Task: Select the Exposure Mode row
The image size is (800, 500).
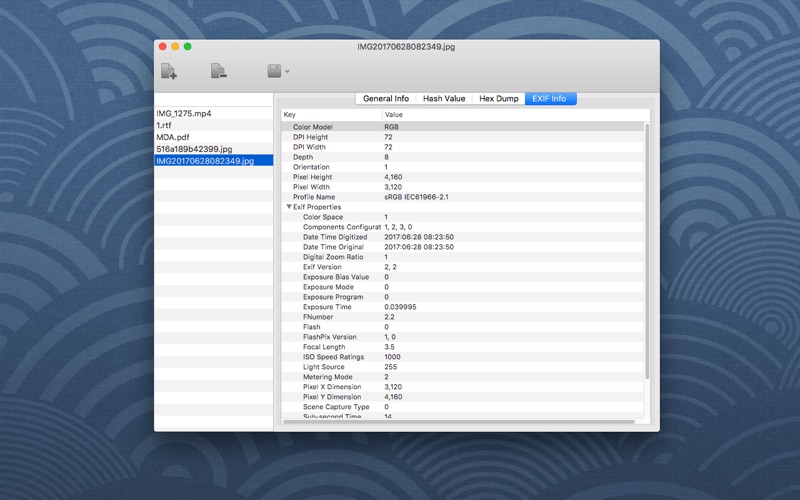Action: coord(462,287)
